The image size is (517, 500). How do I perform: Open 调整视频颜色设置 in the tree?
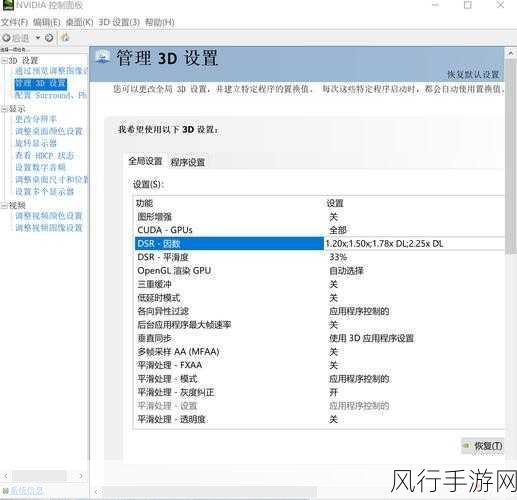(x=49, y=216)
